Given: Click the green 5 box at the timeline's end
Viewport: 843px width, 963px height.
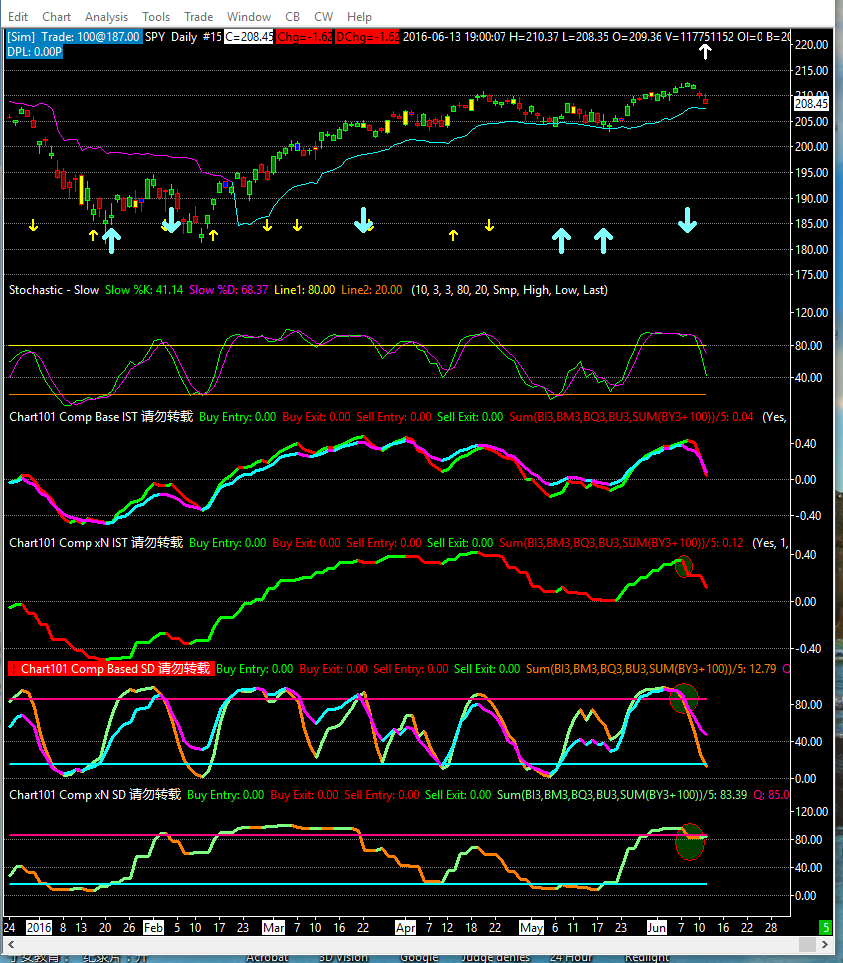Looking at the screenshot, I should pos(826,928).
